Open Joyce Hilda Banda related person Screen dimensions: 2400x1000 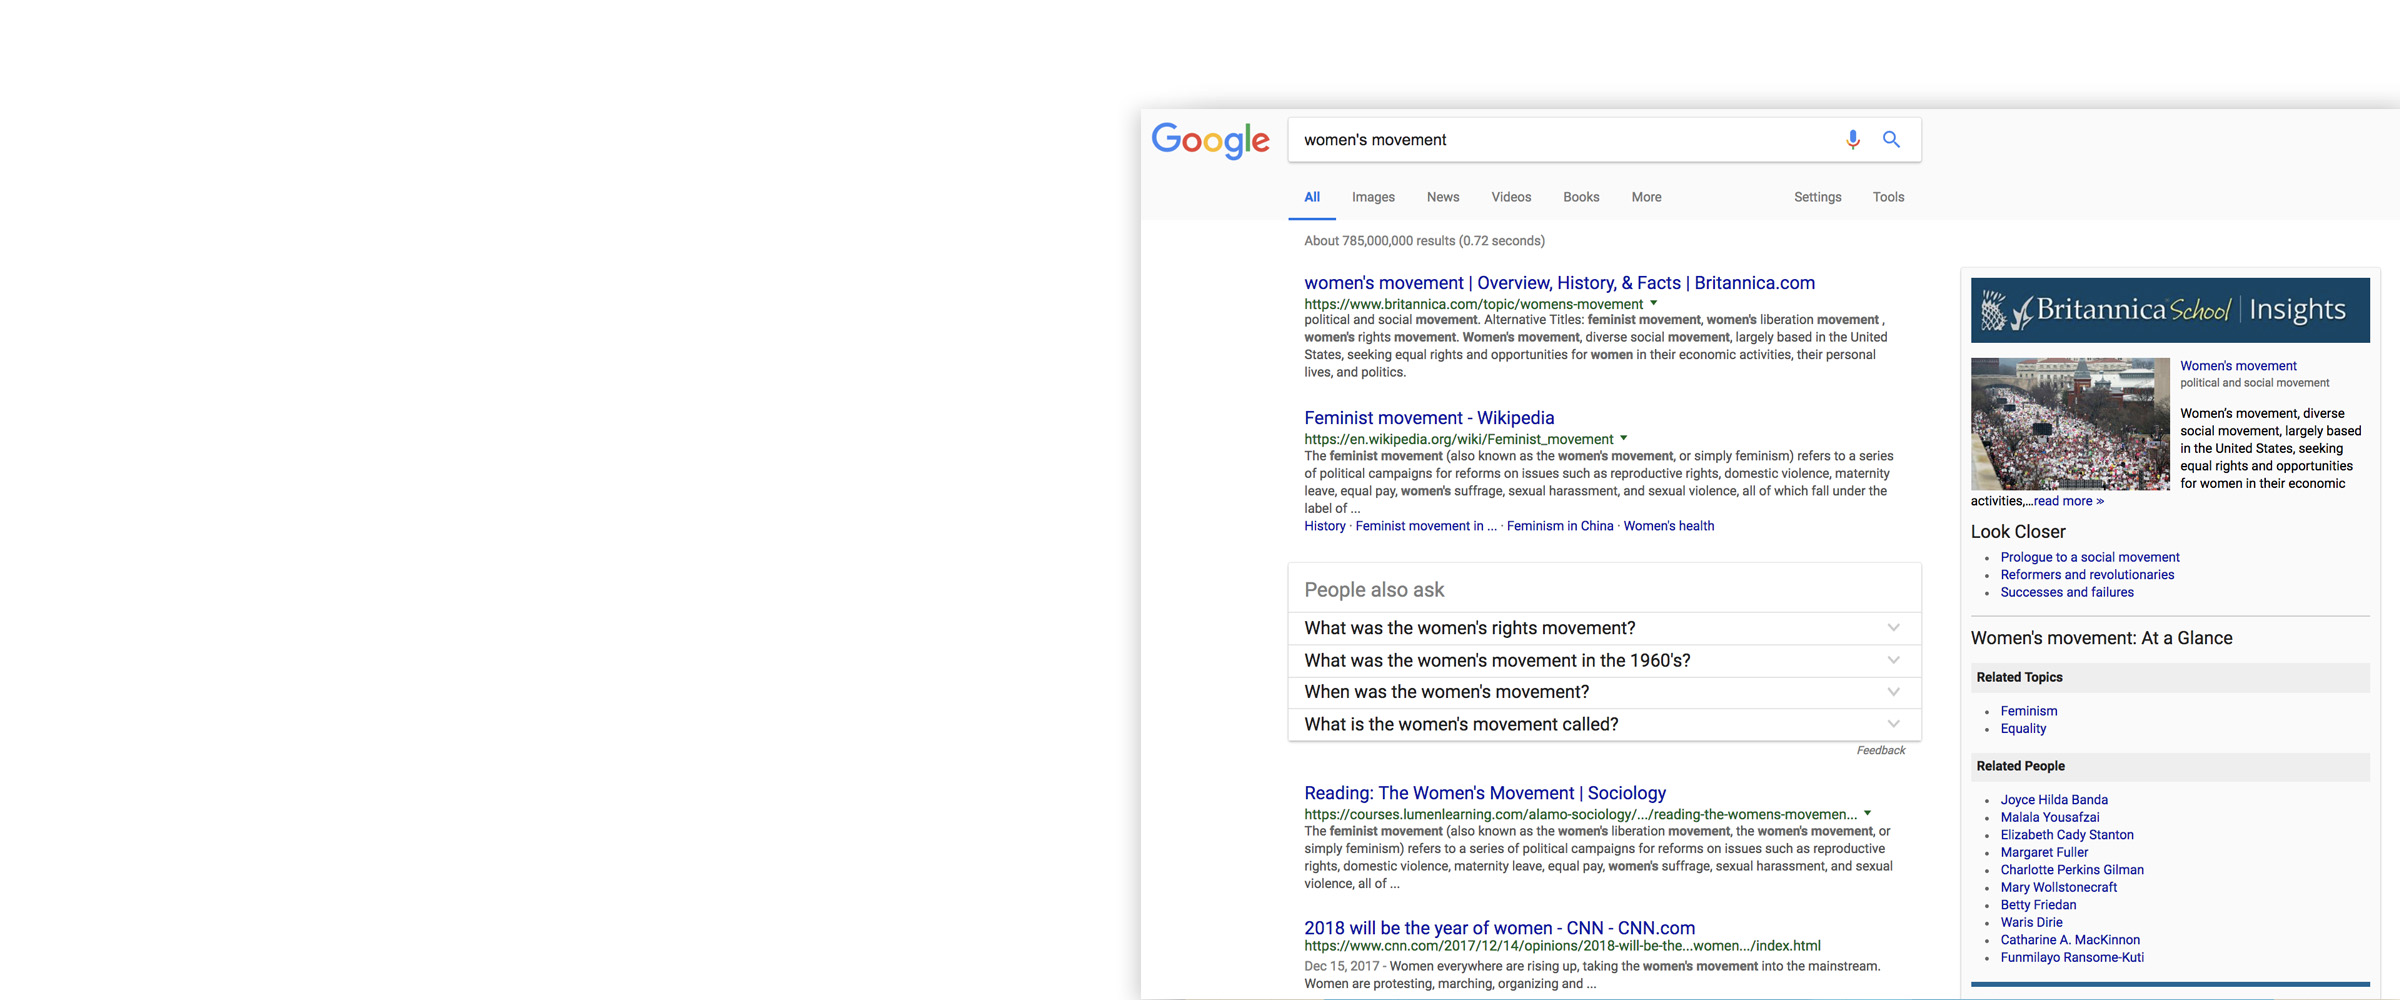[x=2054, y=800]
